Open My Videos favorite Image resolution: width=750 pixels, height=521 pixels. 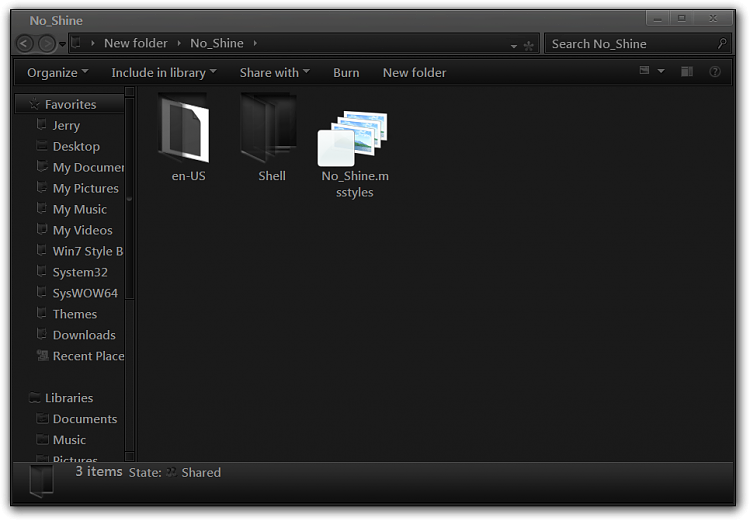(82, 231)
